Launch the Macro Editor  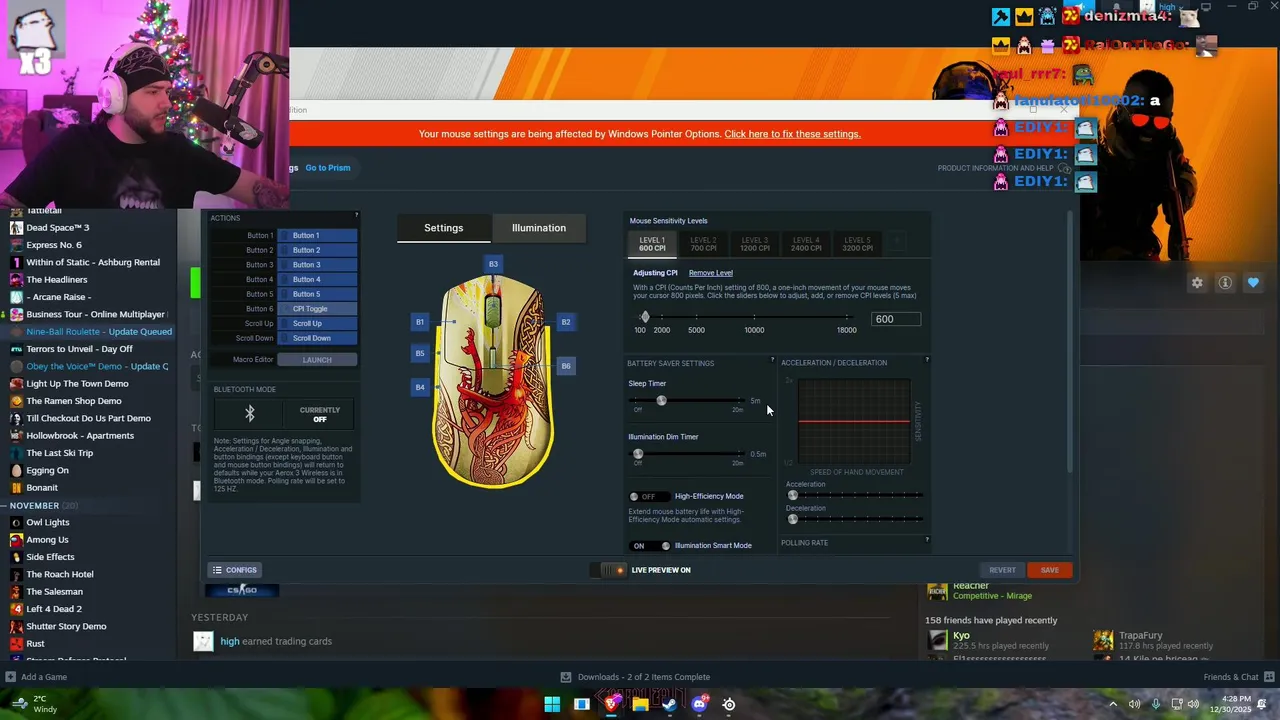[x=317, y=360]
